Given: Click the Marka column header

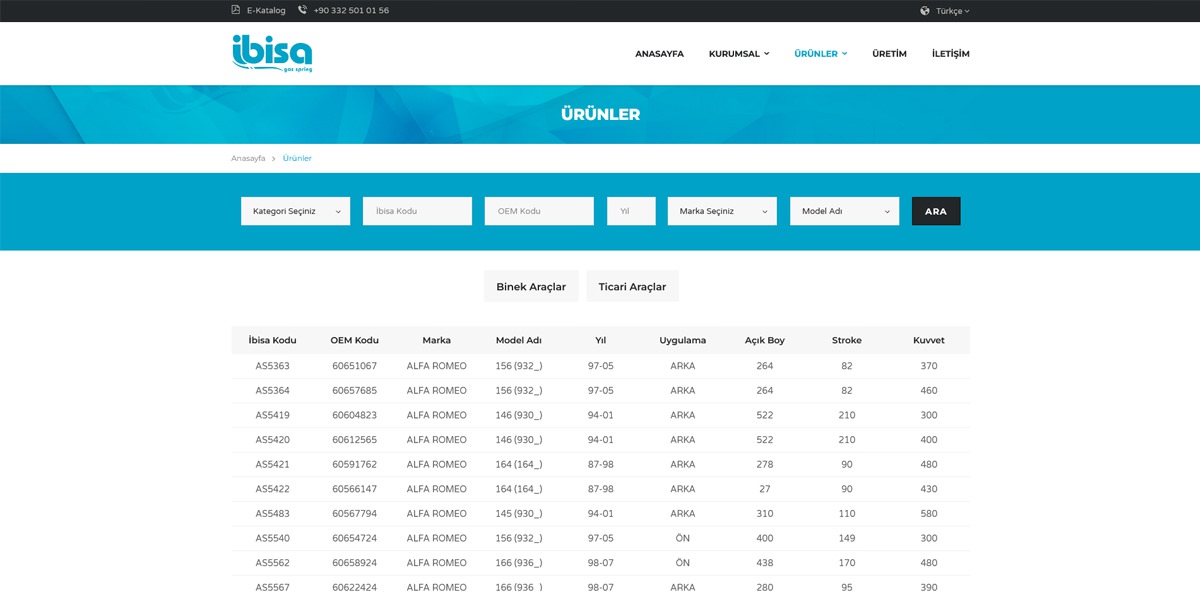Looking at the screenshot, I should [437, 340].
